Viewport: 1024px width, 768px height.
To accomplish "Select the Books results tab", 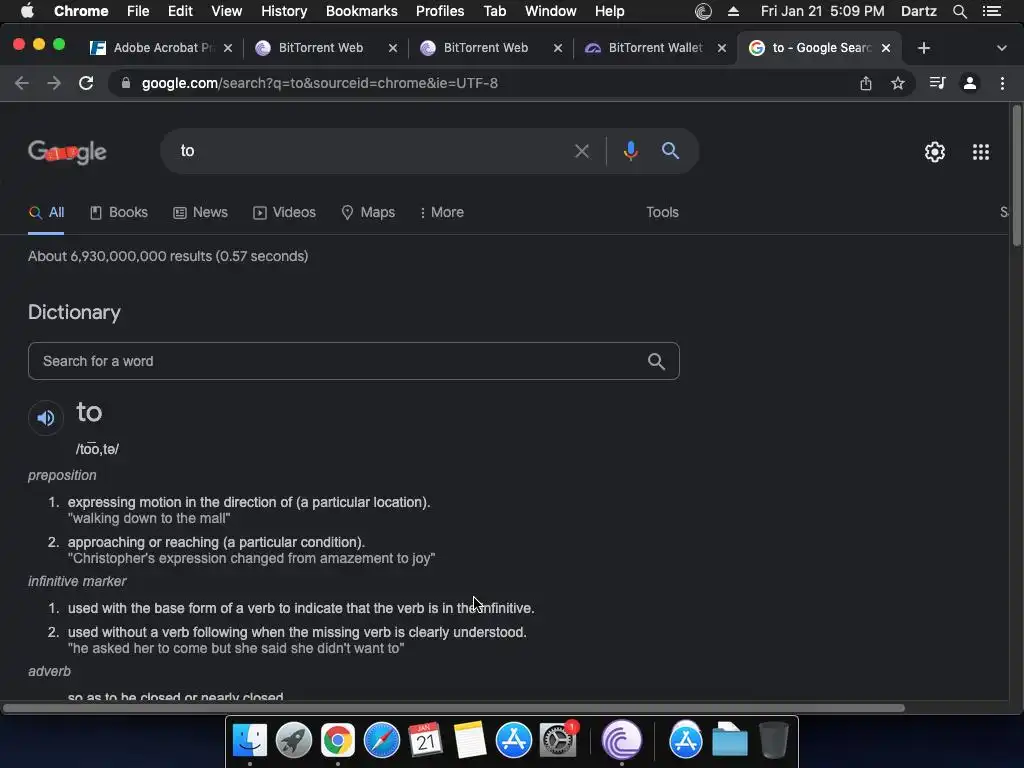I will 119,212.
